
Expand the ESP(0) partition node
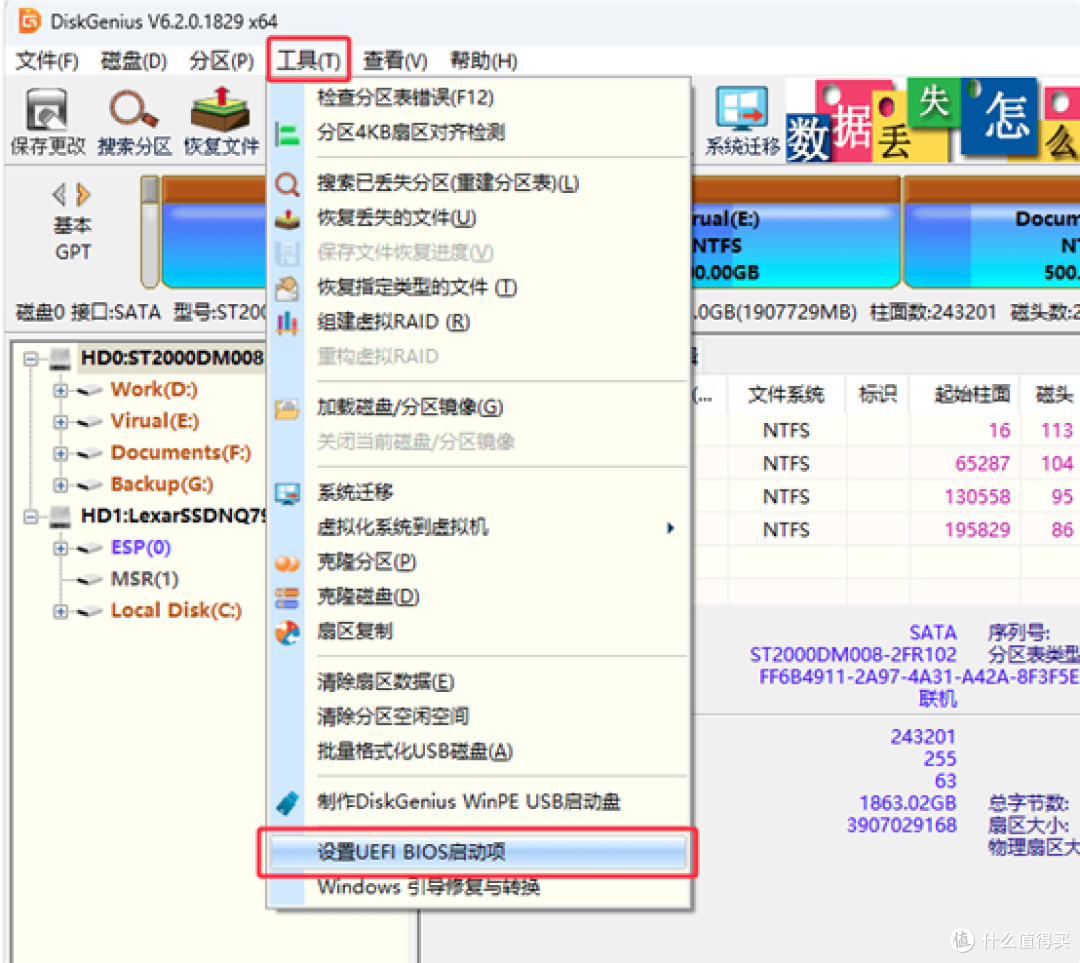tap(61, 548)
